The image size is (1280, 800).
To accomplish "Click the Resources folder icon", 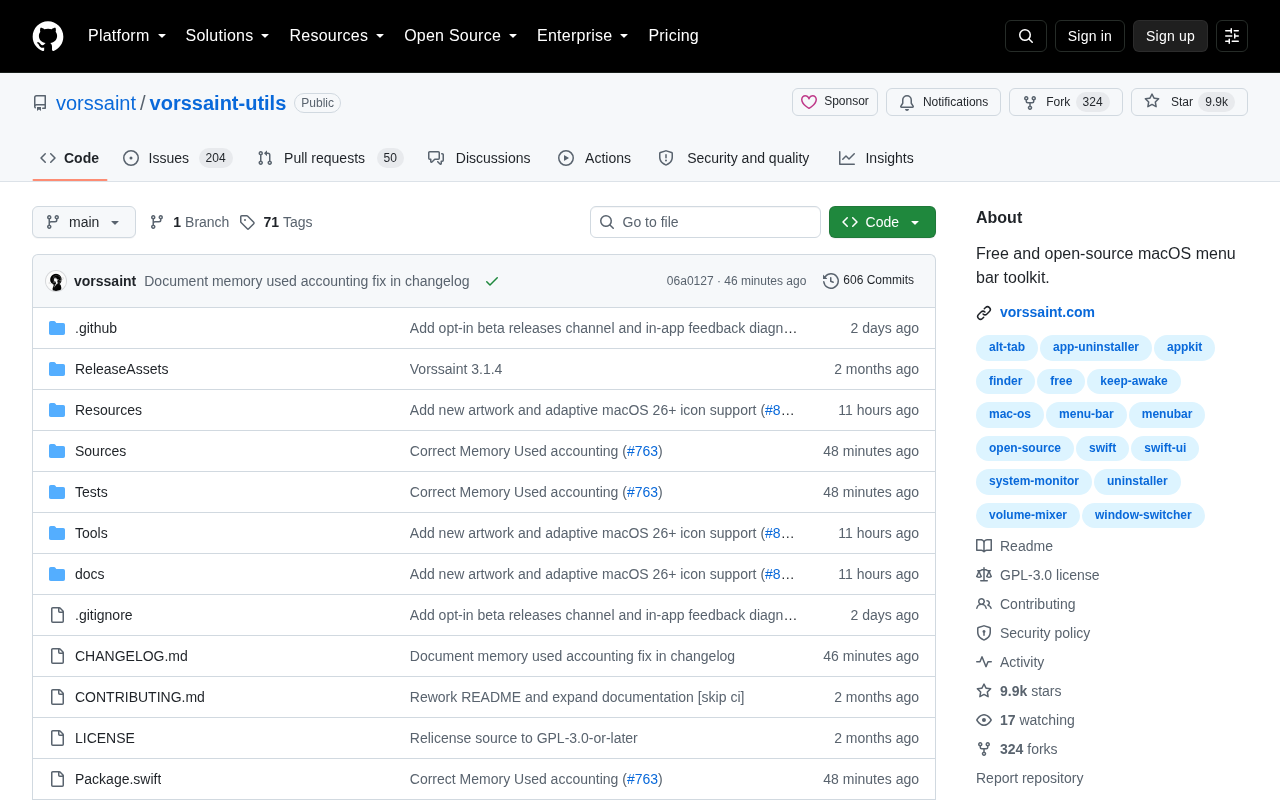I will (57, 410).
